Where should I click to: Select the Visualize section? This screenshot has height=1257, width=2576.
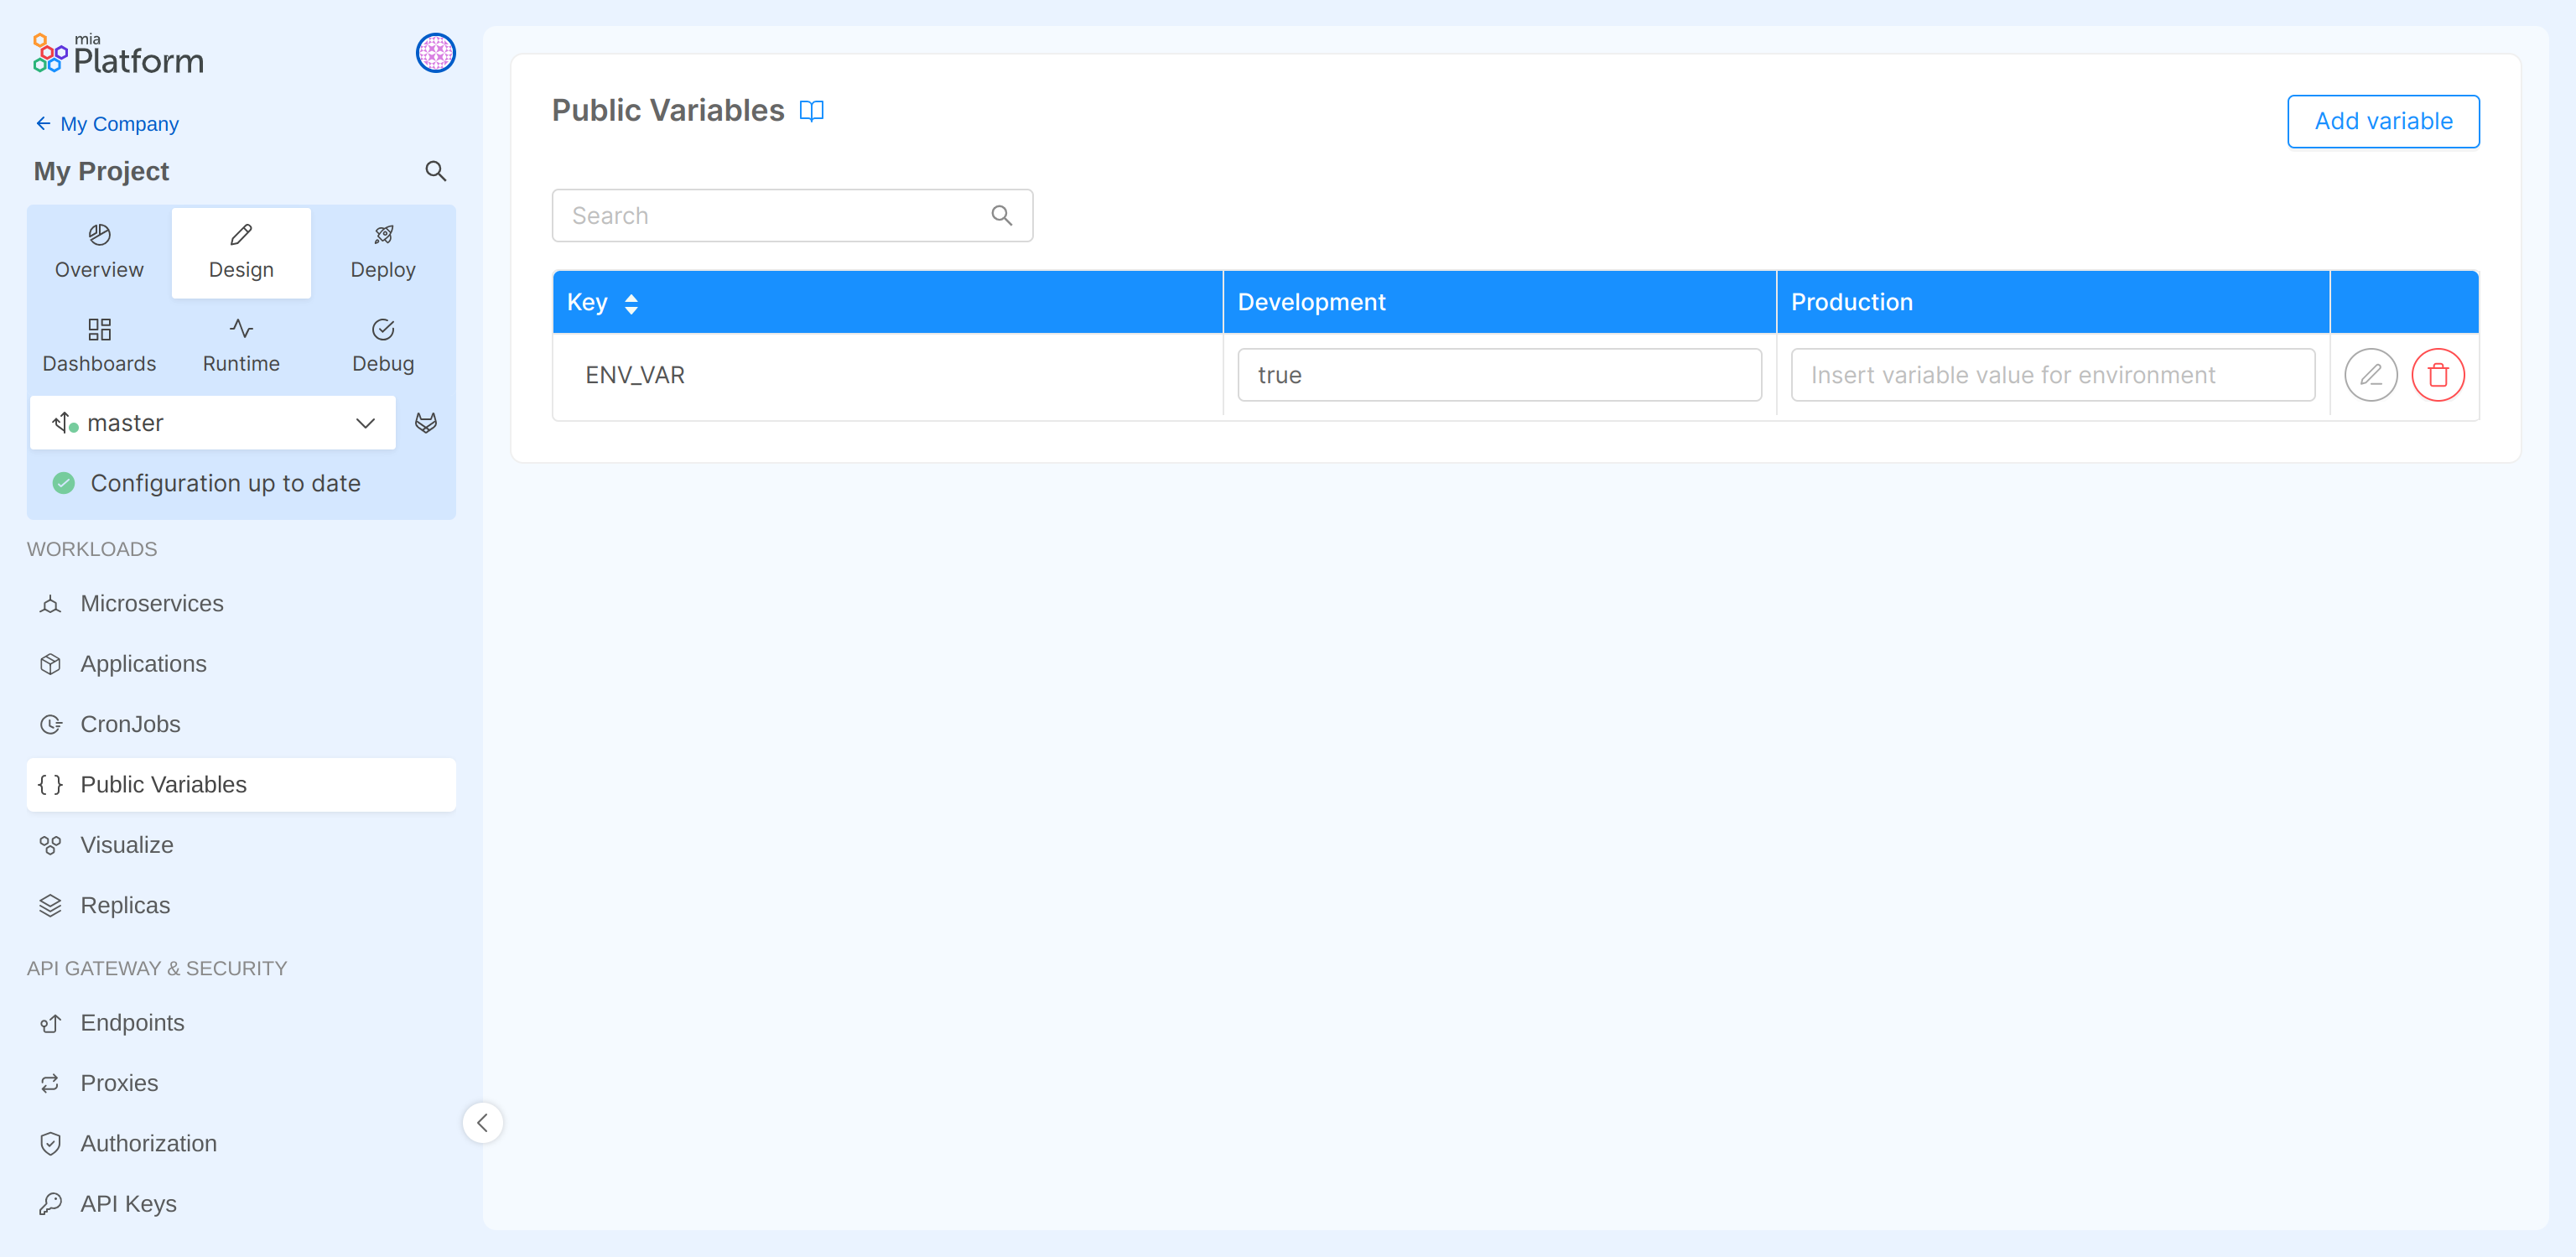click(126, 844)
